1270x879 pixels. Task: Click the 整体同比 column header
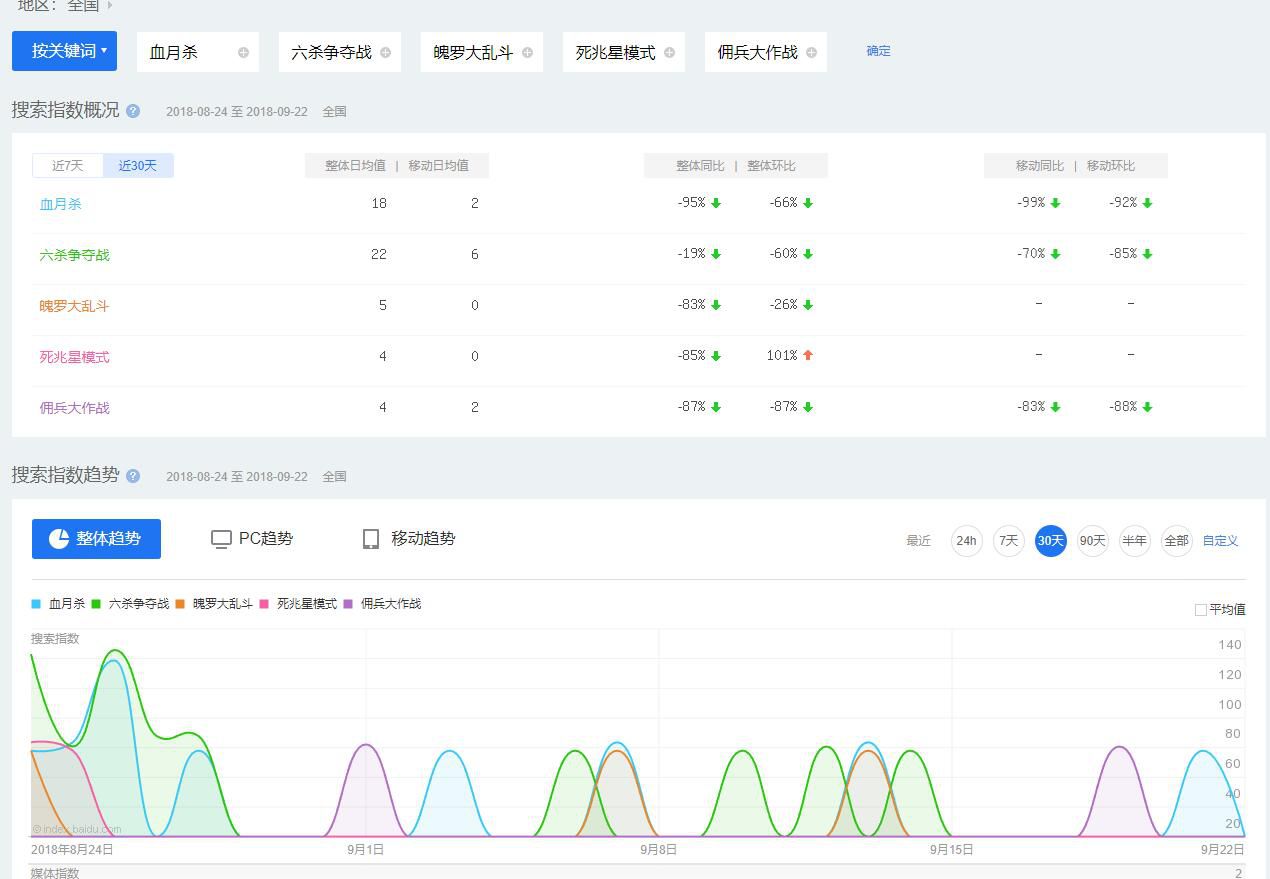coord(700,166)
